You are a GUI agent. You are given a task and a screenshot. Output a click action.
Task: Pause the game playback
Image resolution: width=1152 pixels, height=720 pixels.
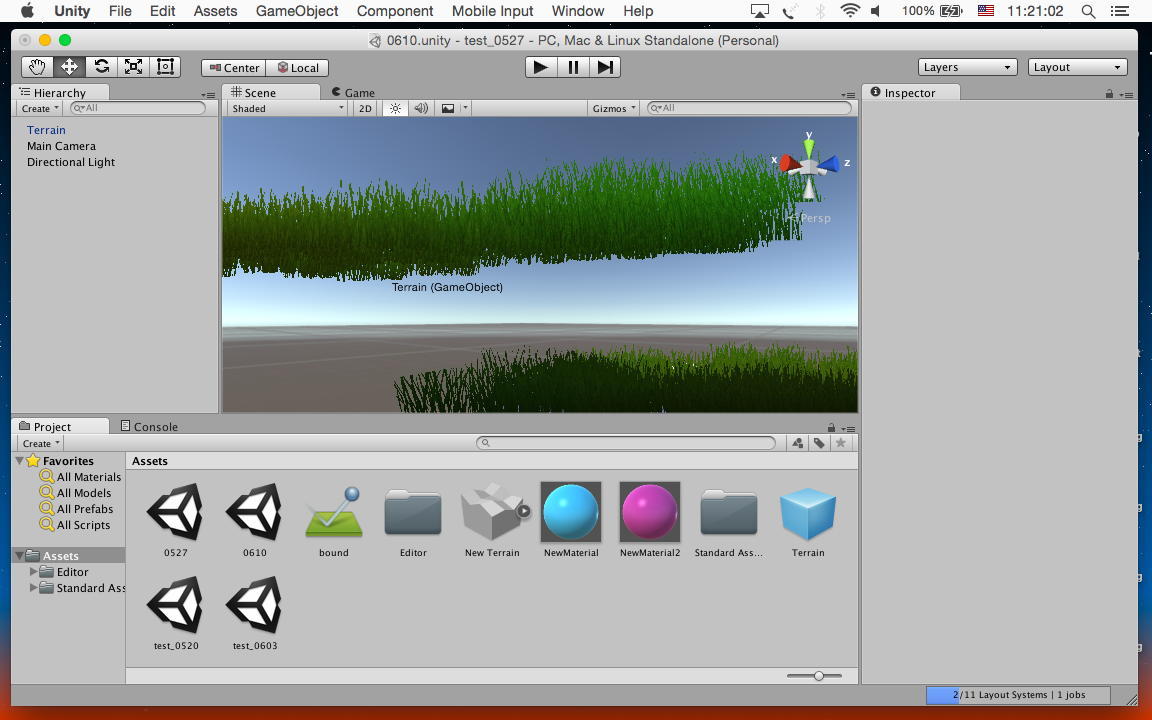pos(573,67)
